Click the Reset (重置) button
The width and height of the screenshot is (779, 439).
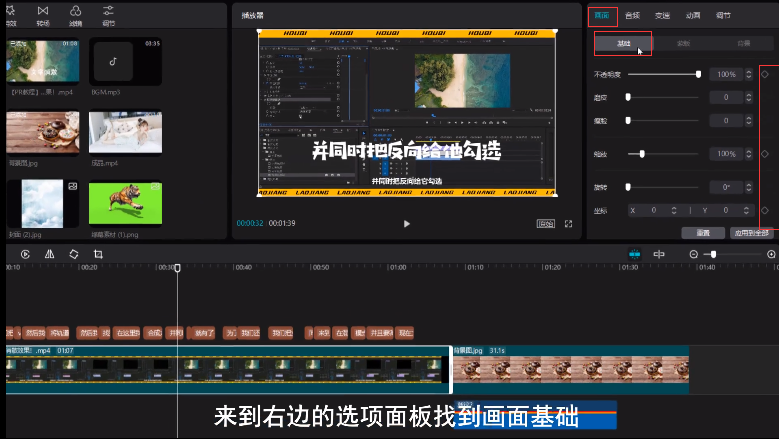tap(703, 232)
